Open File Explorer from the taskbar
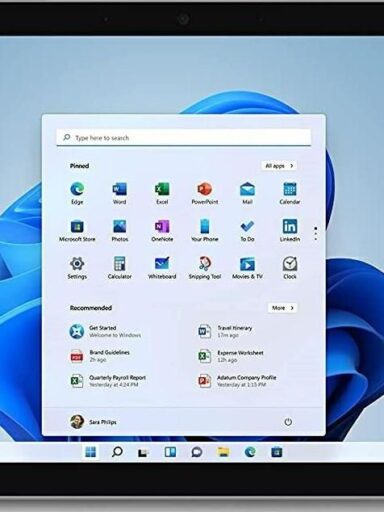 (223, 452)
